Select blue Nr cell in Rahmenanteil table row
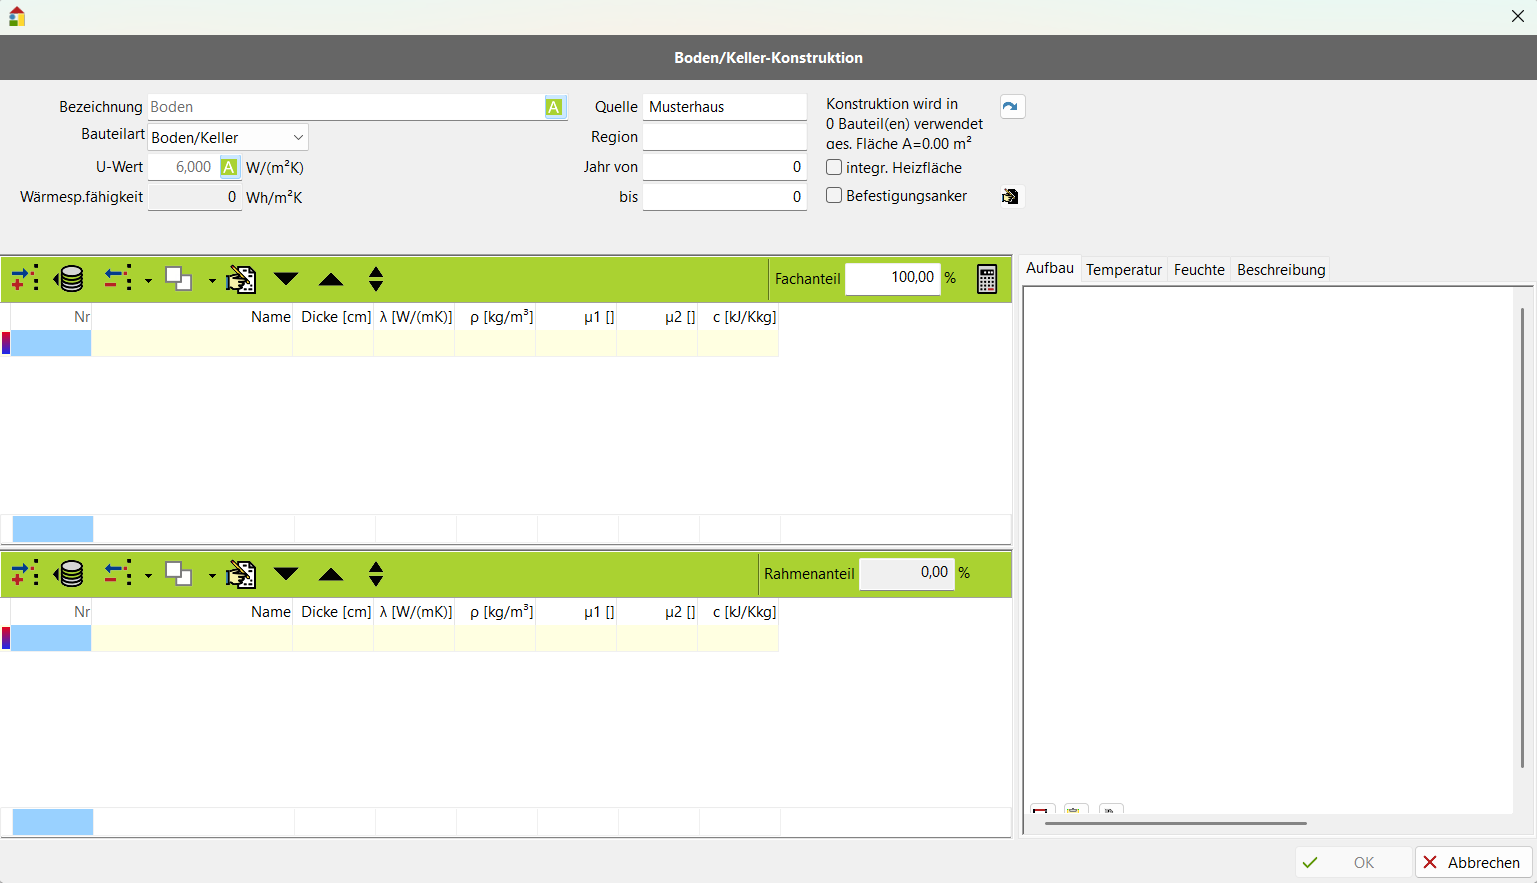Viewport: 1537px width, 883px height. pos(51,639)
